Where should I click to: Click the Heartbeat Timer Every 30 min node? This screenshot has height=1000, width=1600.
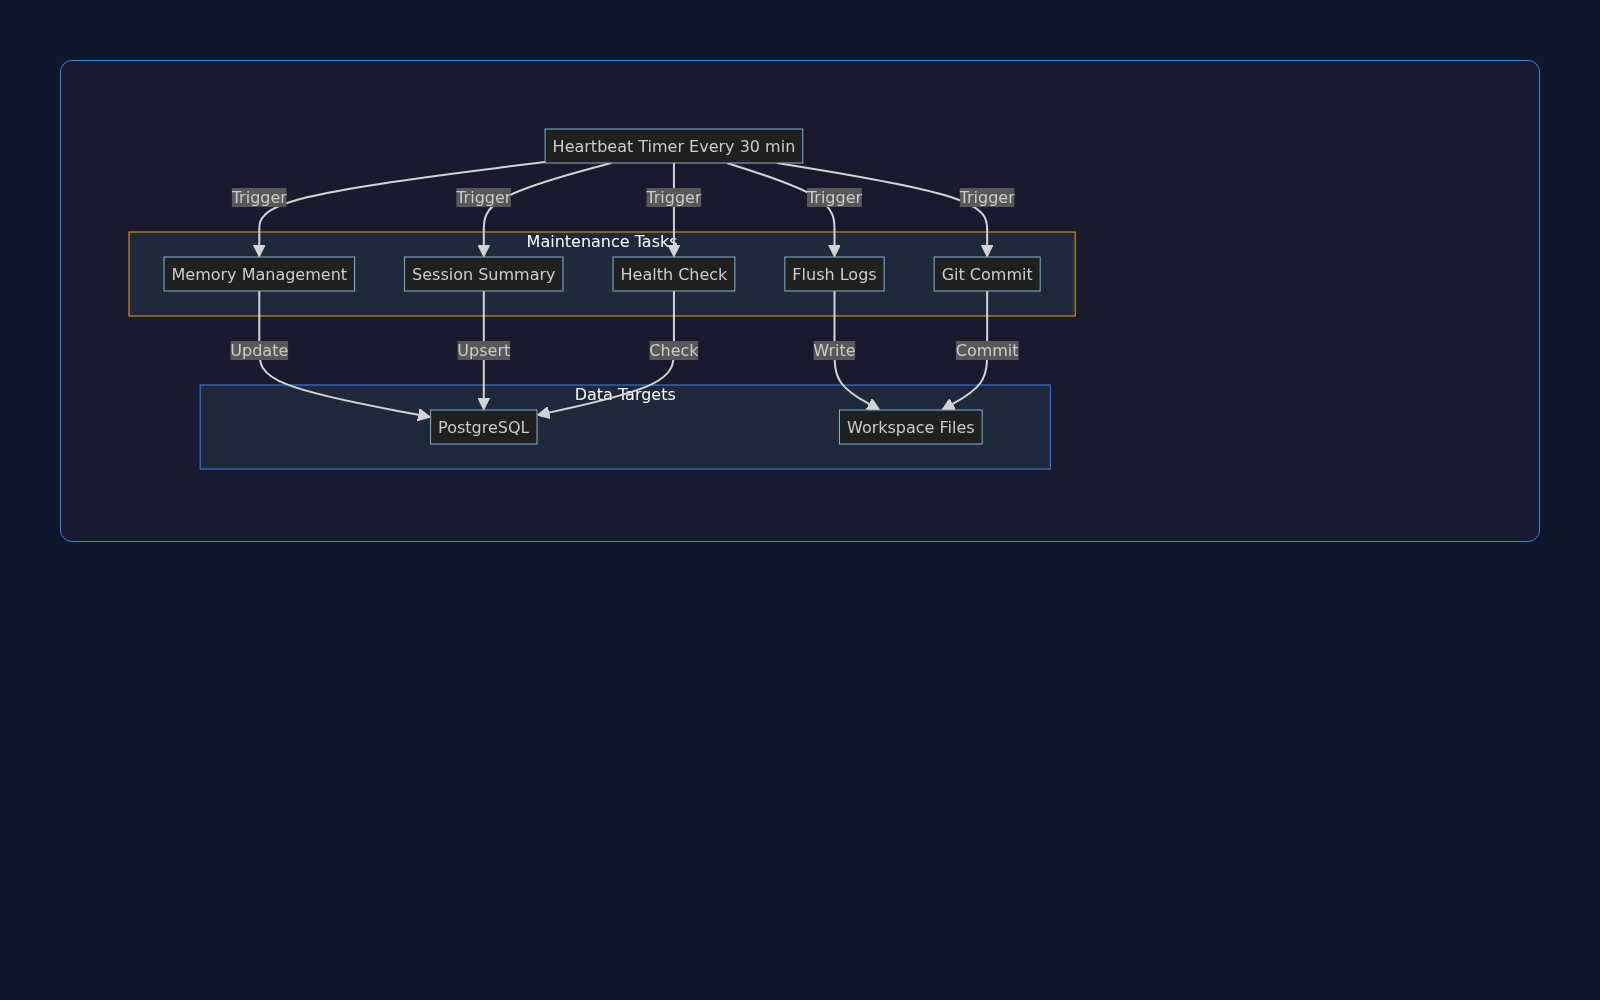(x=673, y=146)
